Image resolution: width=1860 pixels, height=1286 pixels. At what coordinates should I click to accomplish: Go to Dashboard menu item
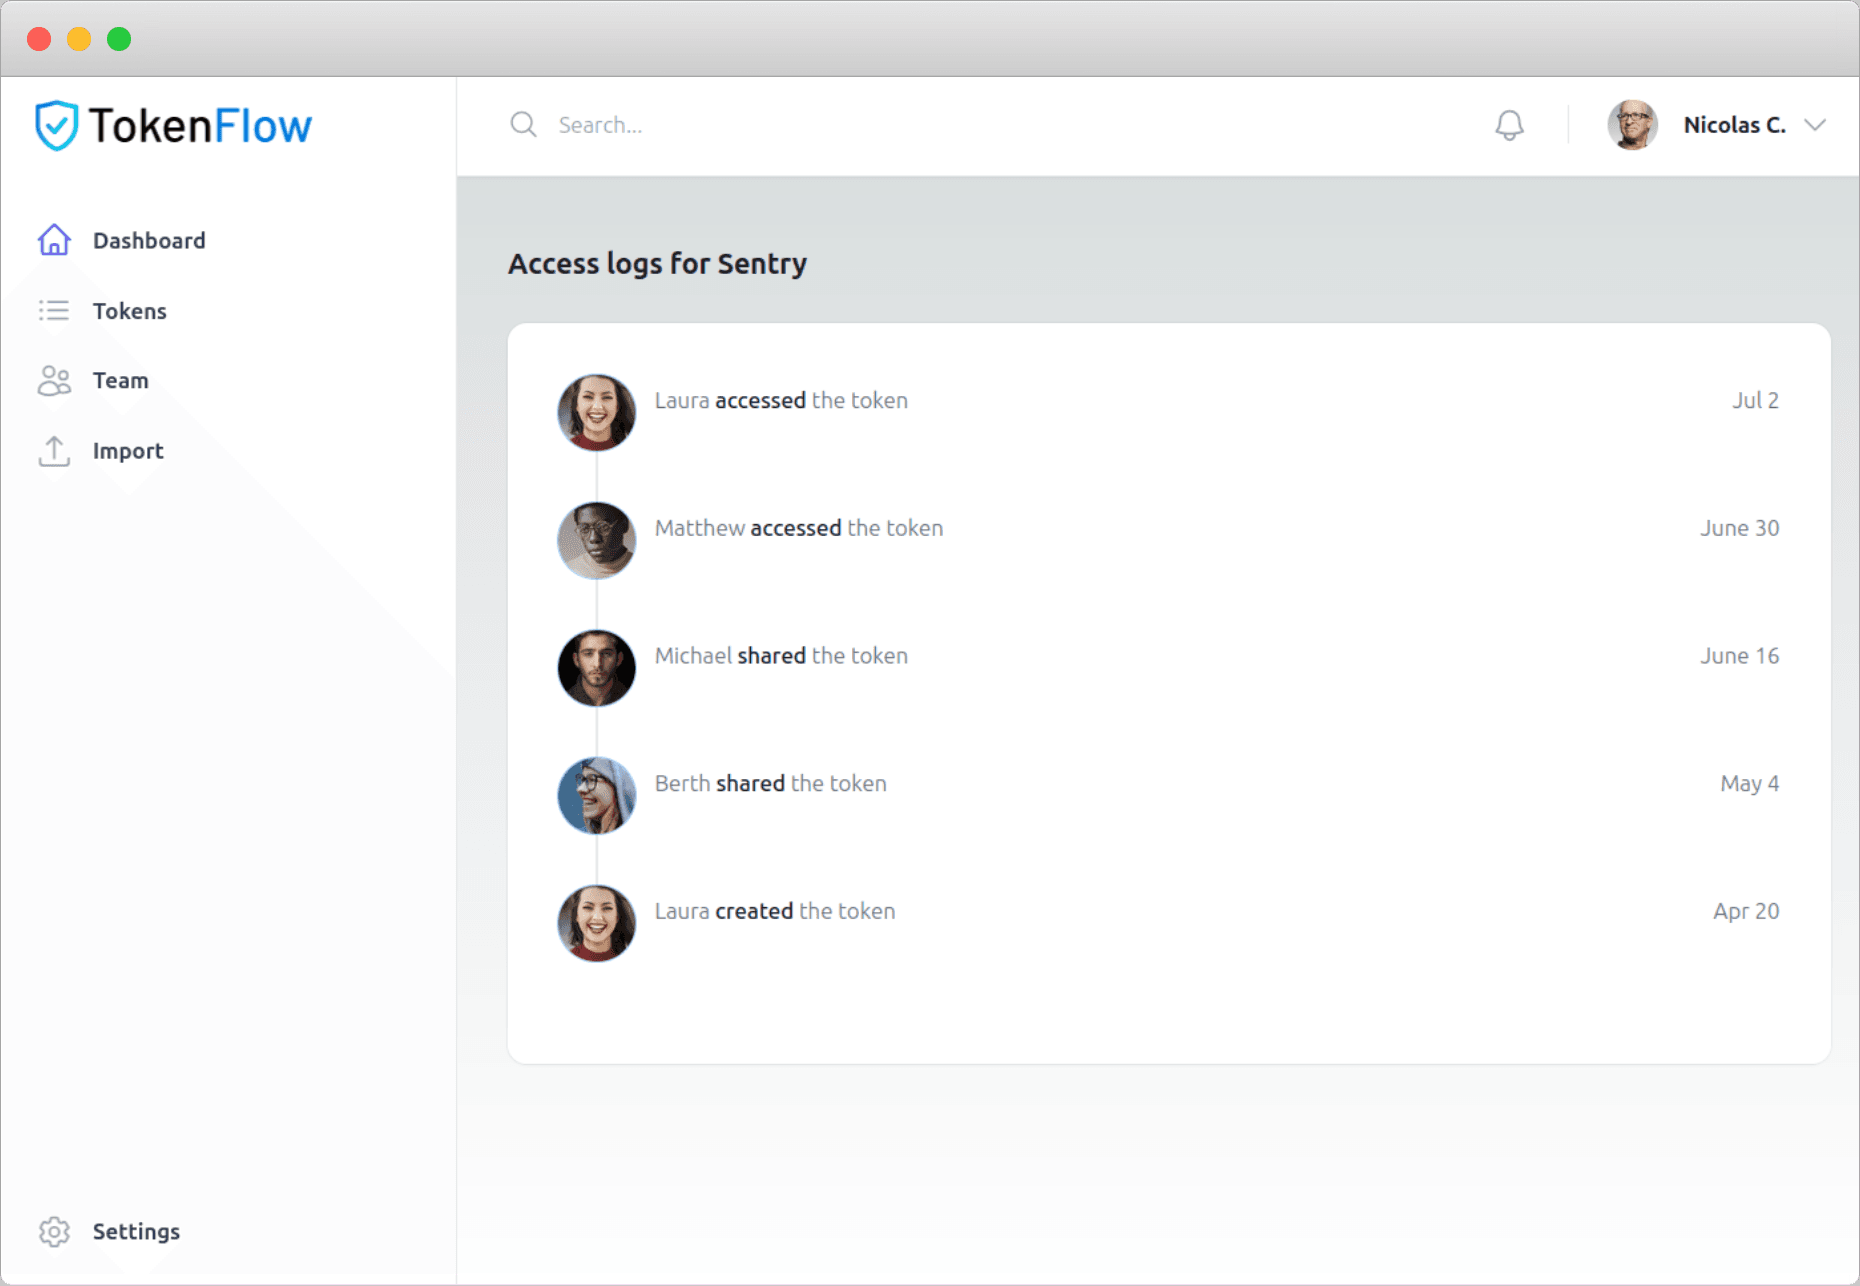(149, 240)
